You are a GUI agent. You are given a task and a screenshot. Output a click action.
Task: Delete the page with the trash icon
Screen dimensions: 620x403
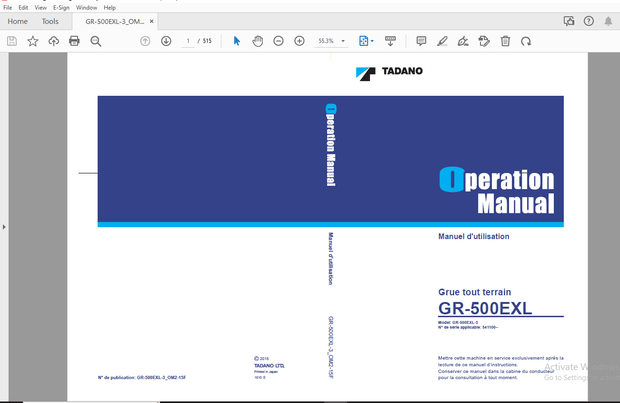tap(505, 41)
